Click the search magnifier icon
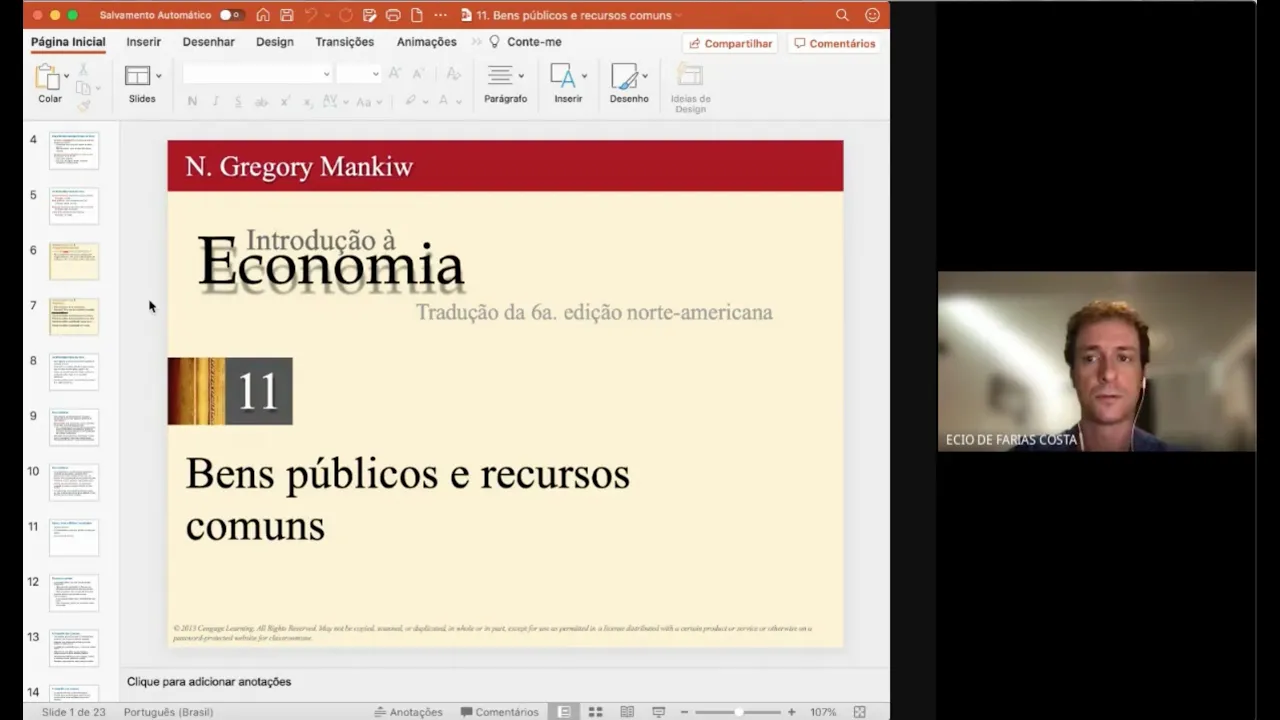This screenshot has width=1280, height=720. click(842, 15)
